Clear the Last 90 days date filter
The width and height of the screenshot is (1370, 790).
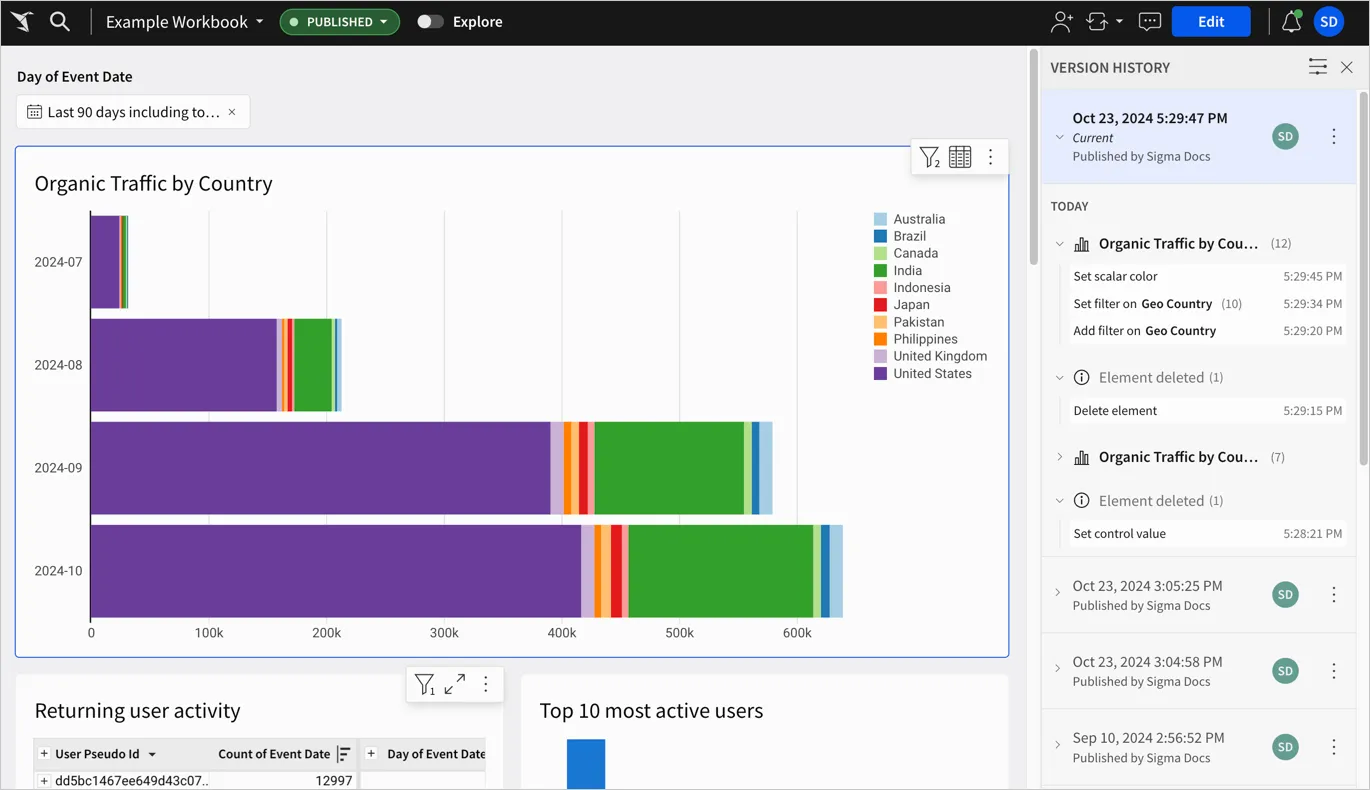232,112
